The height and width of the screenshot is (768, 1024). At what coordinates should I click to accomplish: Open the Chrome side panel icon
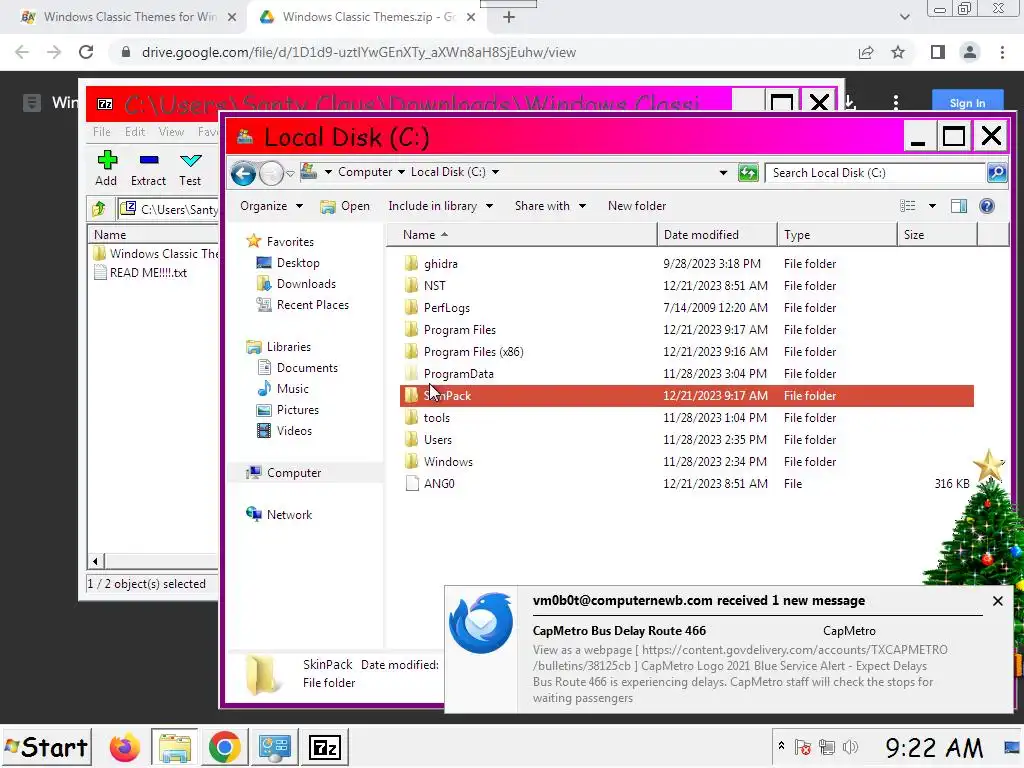[938, 52]
